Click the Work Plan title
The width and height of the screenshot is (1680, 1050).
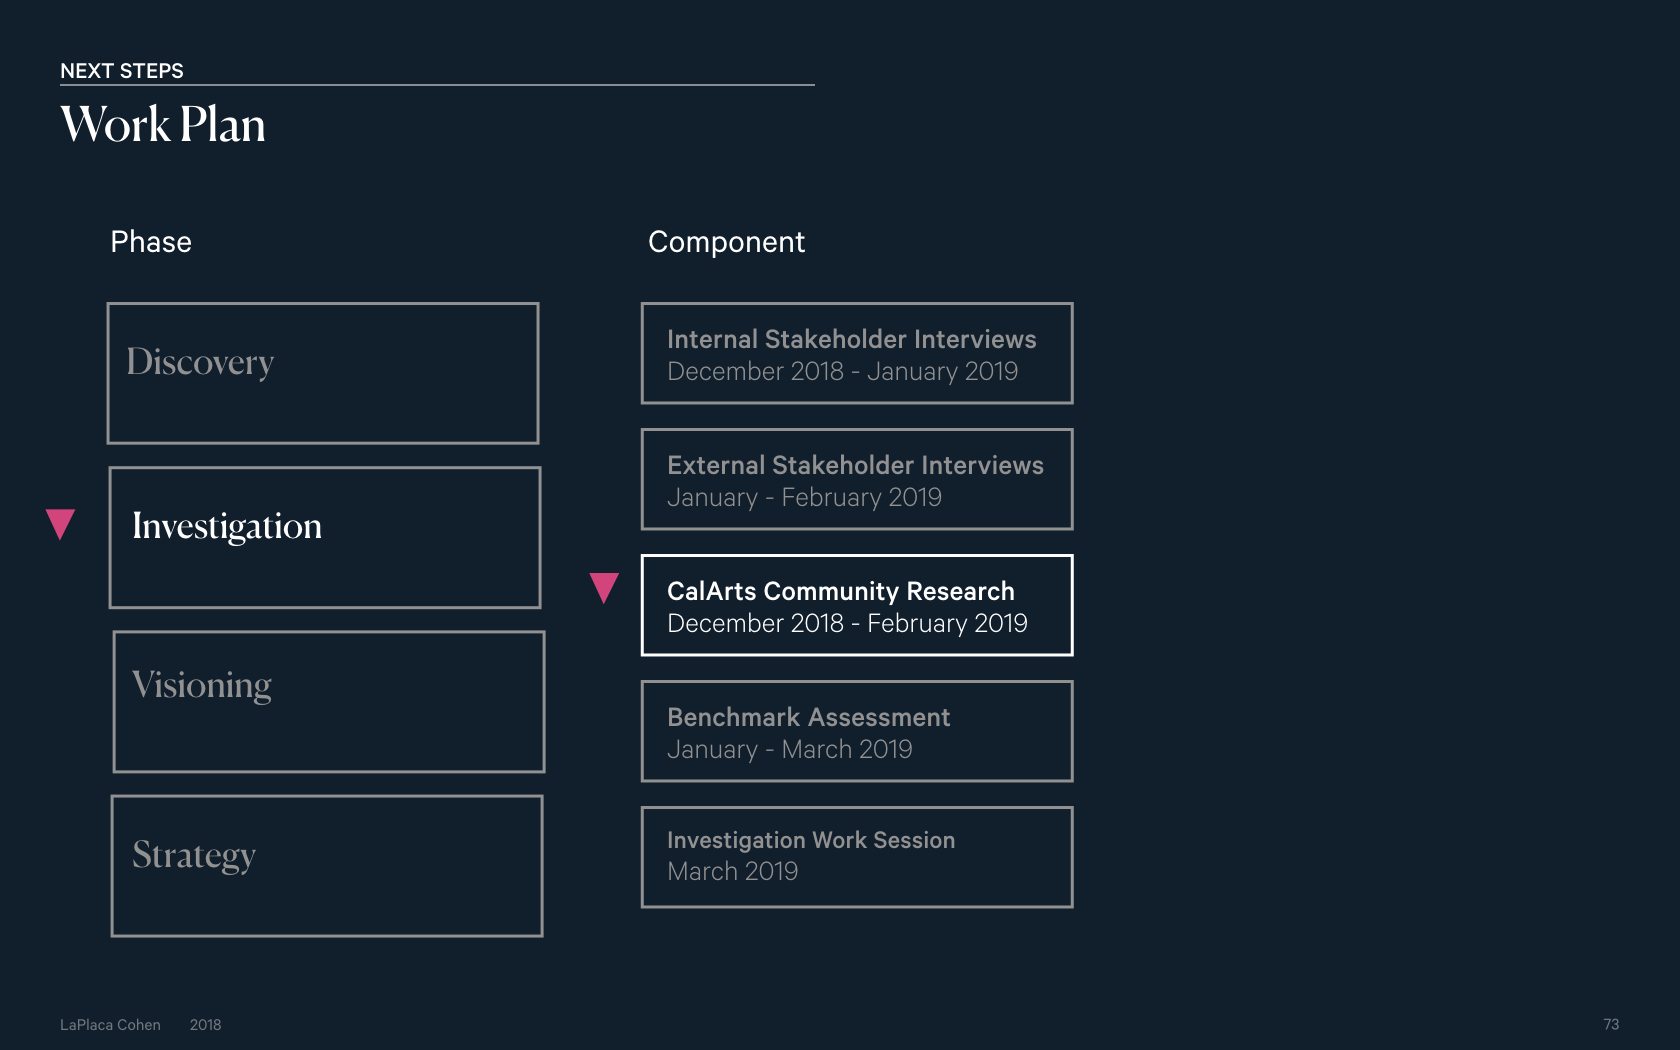(163, 125)
